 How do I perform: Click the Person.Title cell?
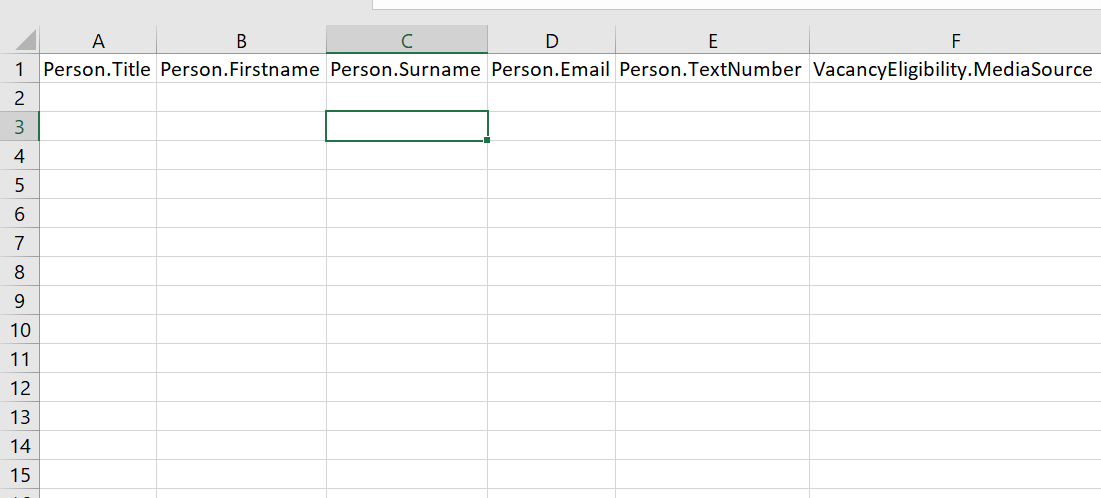[x=98, y=70]
